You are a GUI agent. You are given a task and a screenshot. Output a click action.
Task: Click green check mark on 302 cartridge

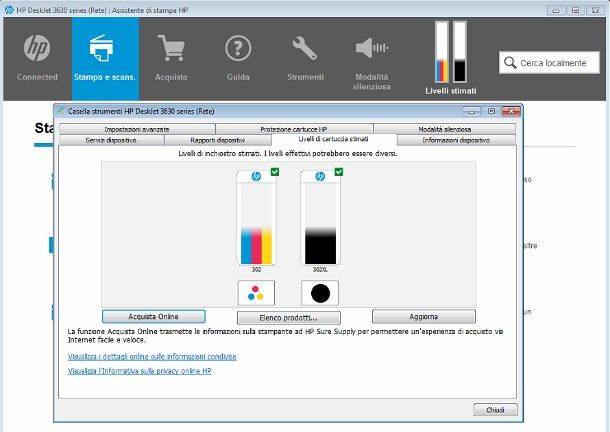tap(275, 172)
